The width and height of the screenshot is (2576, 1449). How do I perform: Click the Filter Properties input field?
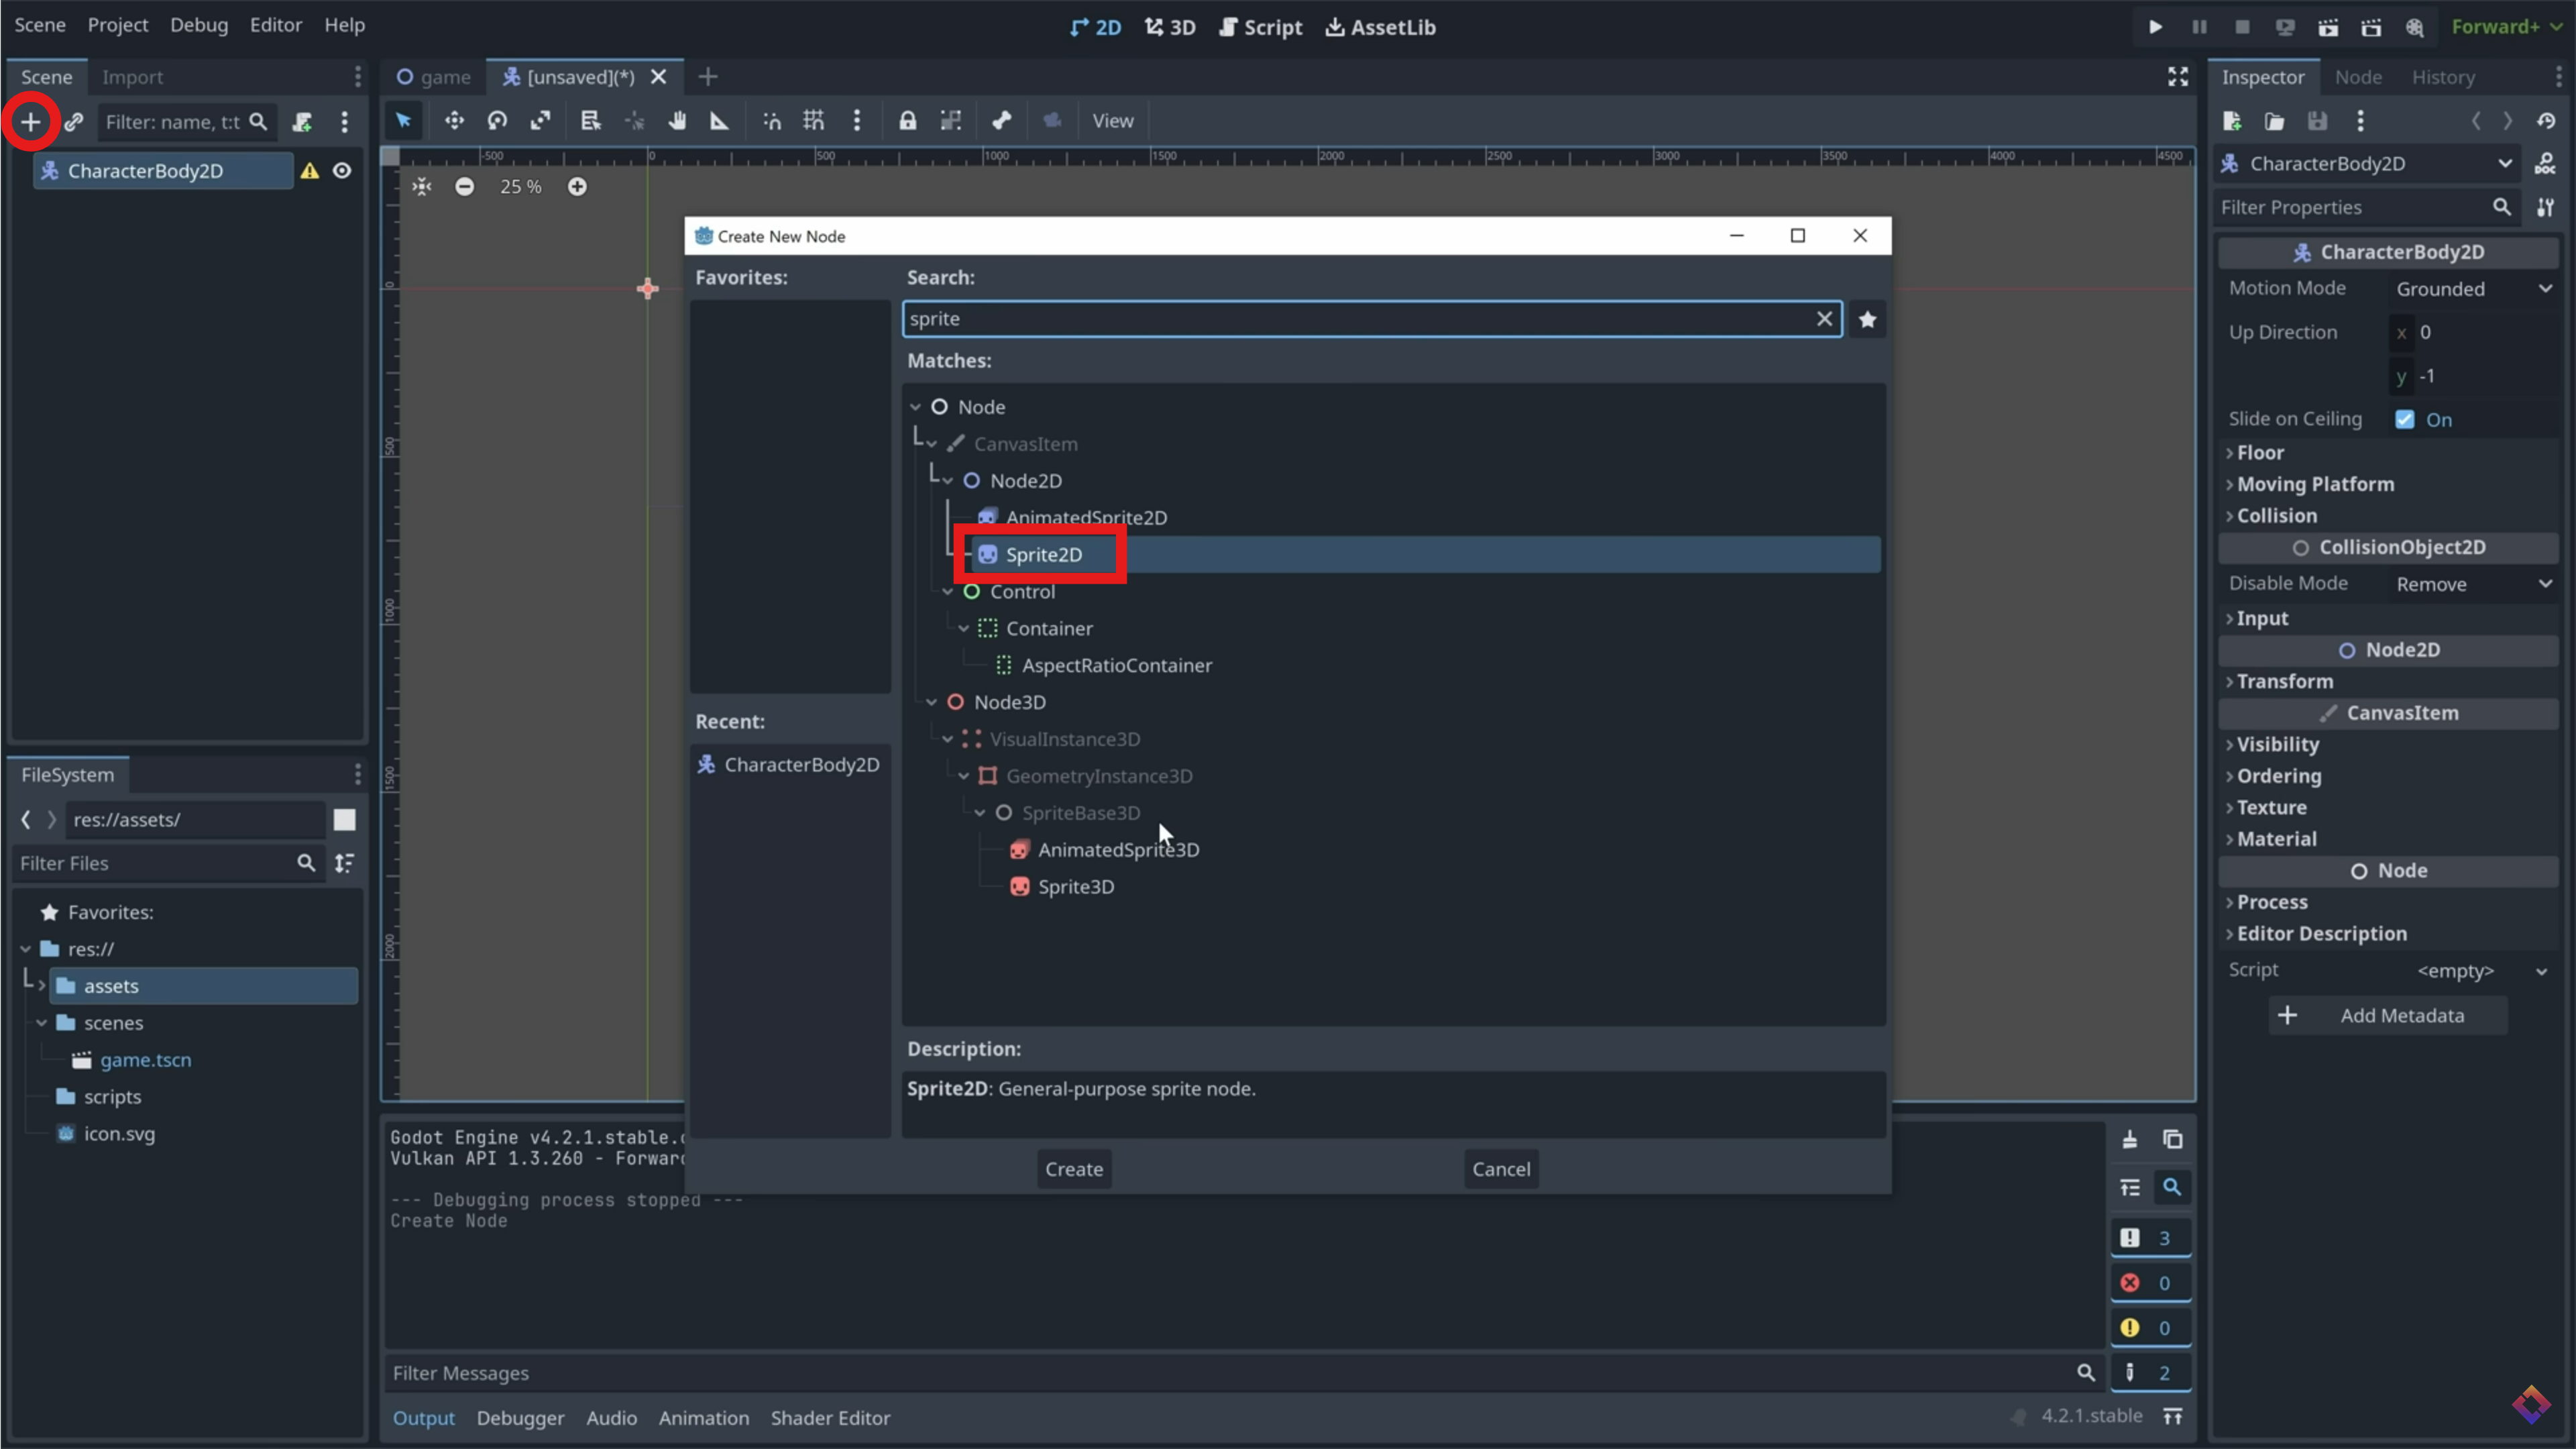tap(2350, 207)
